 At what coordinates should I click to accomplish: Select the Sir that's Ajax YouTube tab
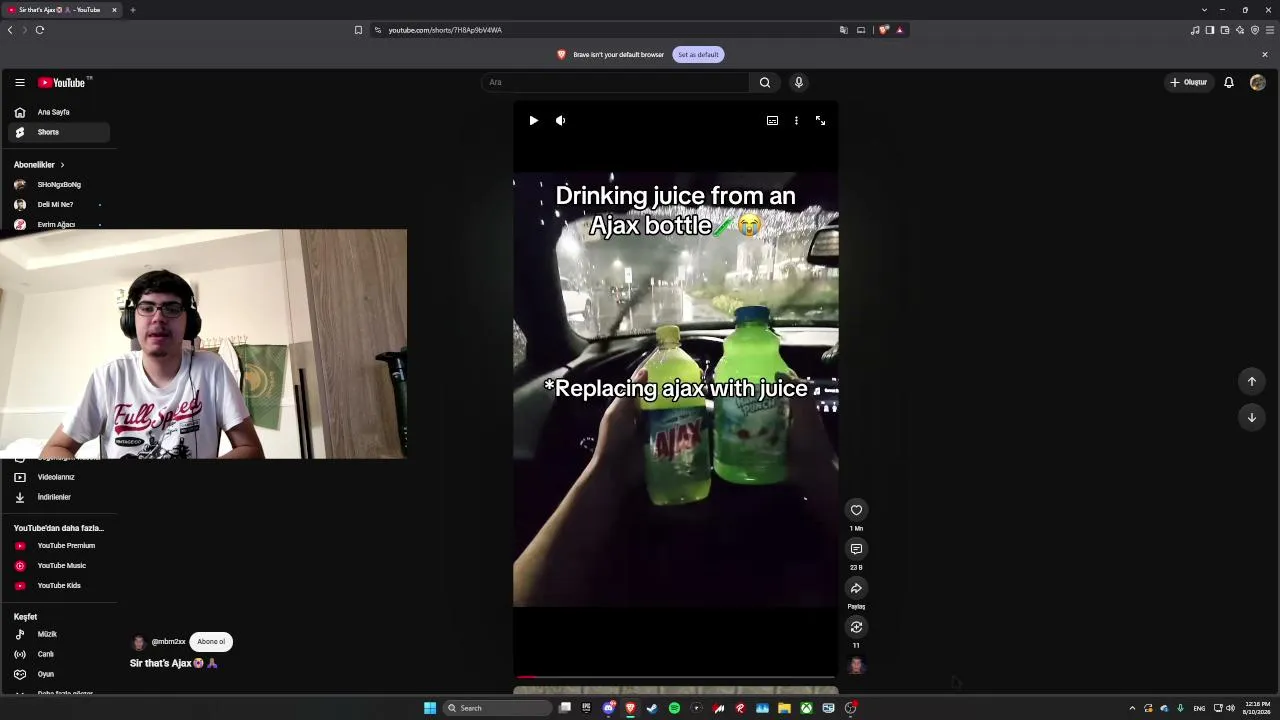(x=62, y=10)
